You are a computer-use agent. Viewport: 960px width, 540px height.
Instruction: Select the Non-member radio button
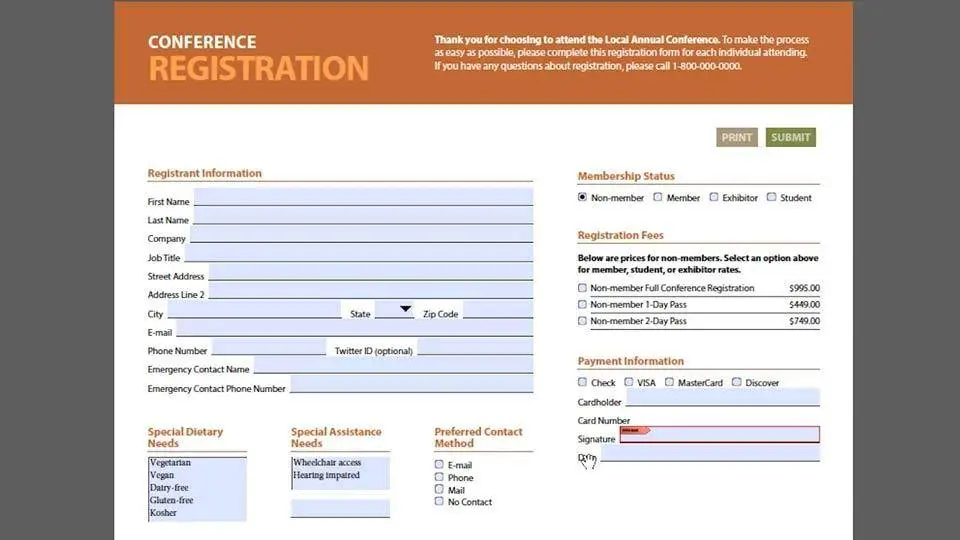click(583, 198)
